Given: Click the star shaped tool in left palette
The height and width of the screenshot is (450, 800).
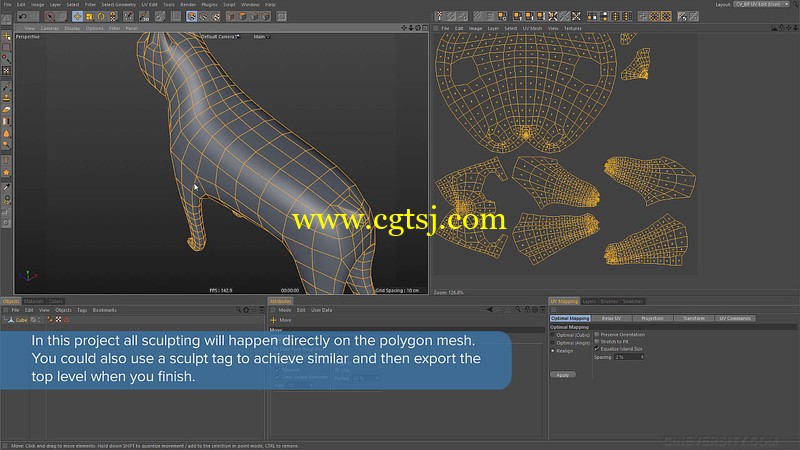Looking at the screenshot, I should (7, 172).
